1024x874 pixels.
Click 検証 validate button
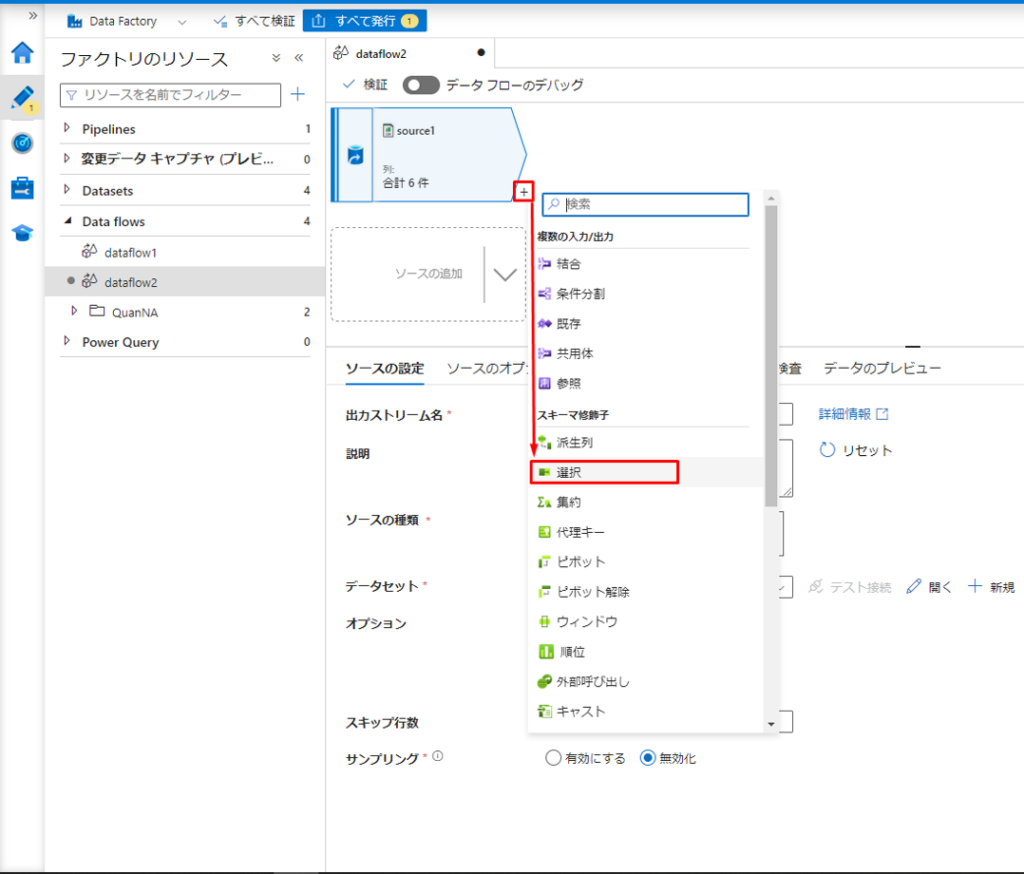click(366, 84)
